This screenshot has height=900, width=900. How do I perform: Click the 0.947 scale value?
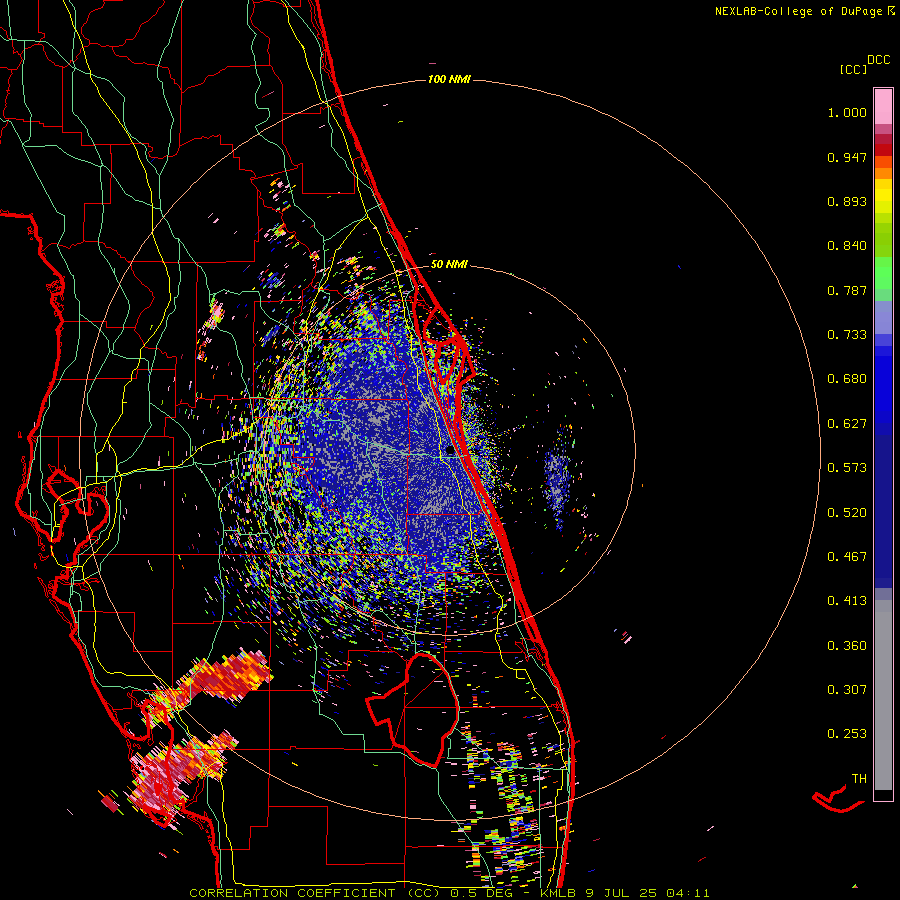tap(847, 157)
